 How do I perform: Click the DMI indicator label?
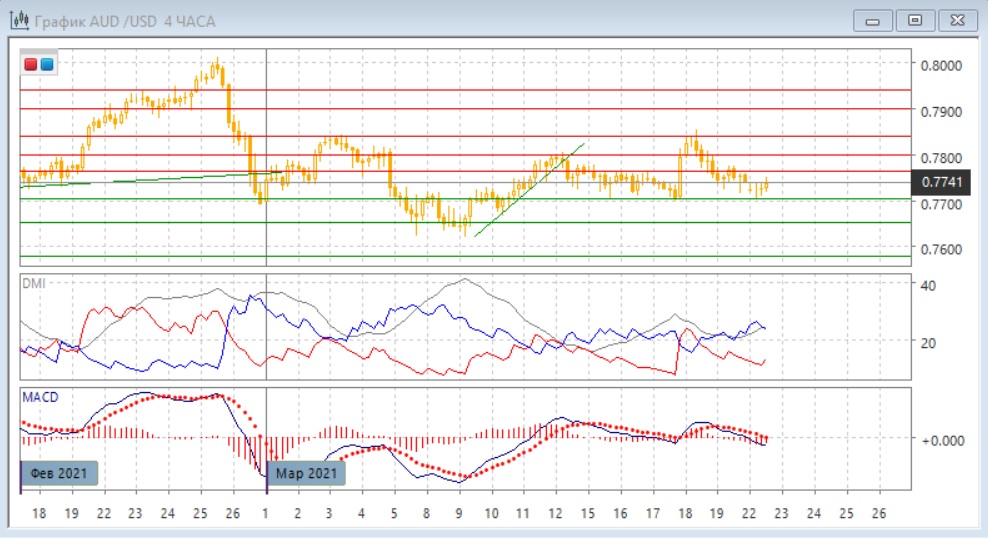click(x=34, y=283)
